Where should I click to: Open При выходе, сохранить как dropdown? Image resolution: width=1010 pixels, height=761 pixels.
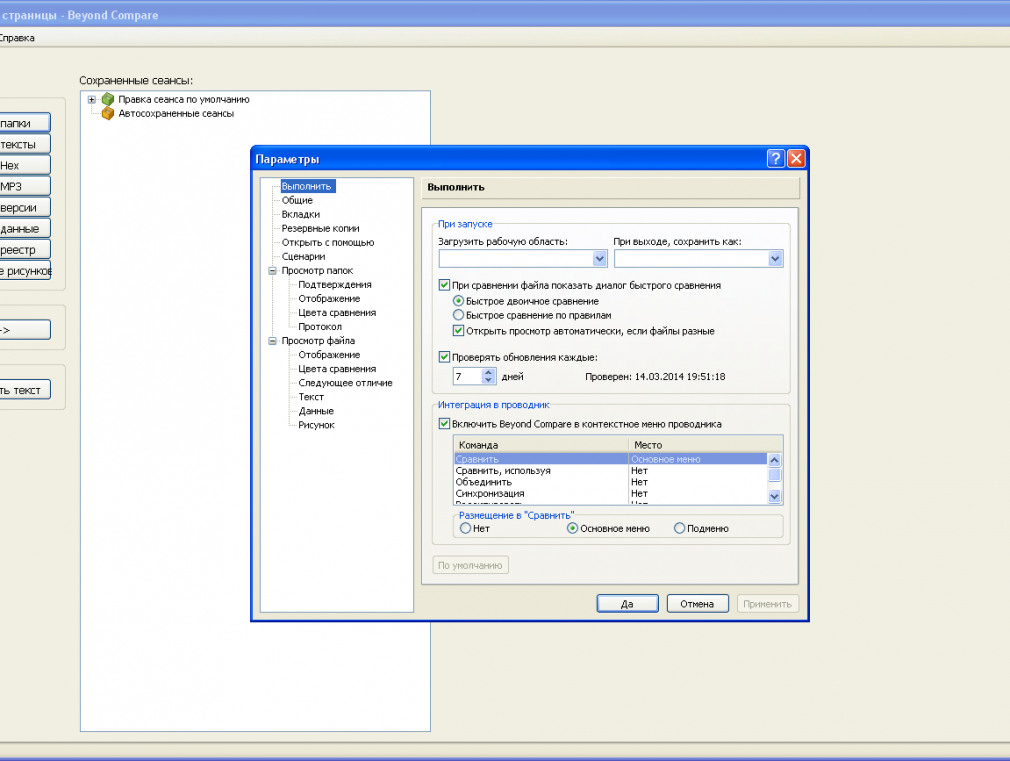775,258
